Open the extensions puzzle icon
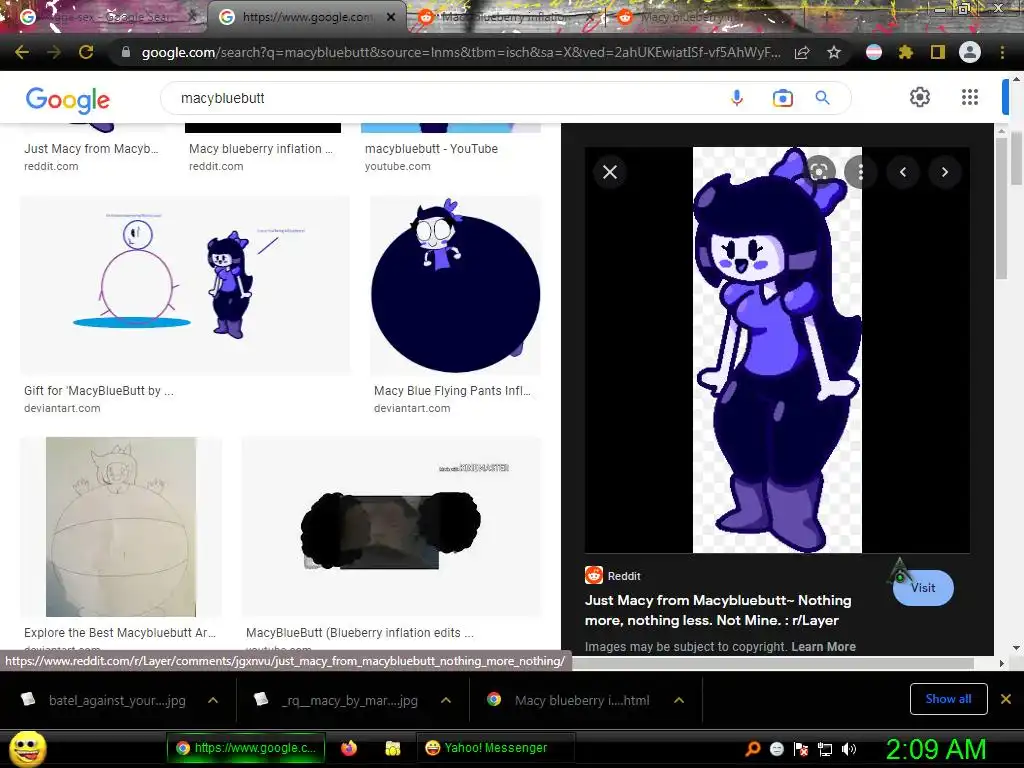This screenshot has height=768, width=1024. (x=905, y=52)
